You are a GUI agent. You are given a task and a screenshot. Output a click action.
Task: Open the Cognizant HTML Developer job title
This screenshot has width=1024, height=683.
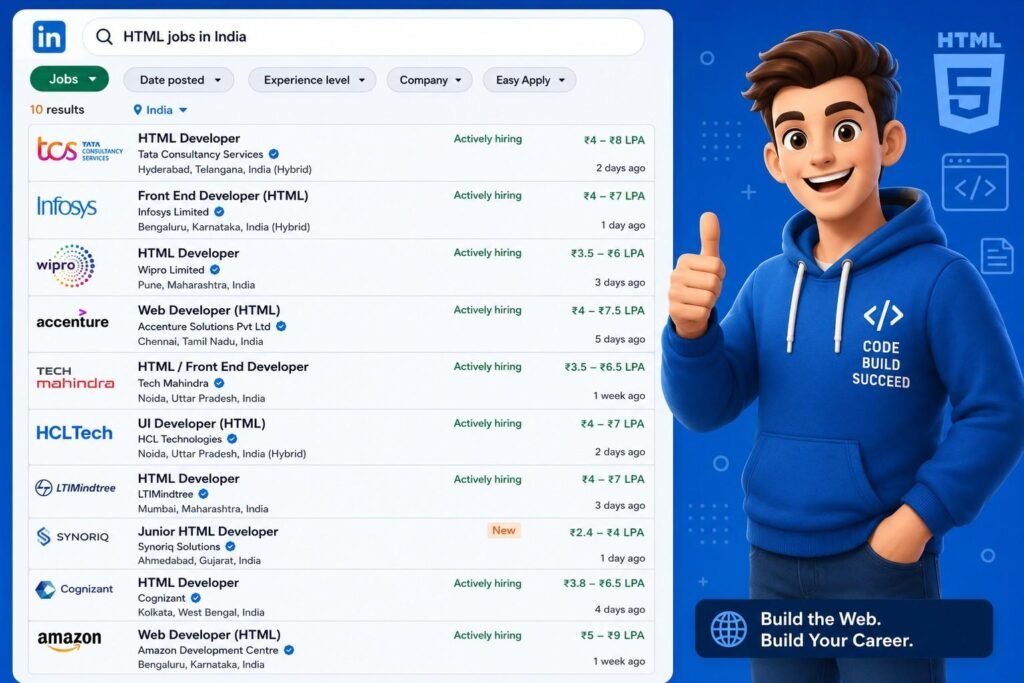[x=188, y=582]
